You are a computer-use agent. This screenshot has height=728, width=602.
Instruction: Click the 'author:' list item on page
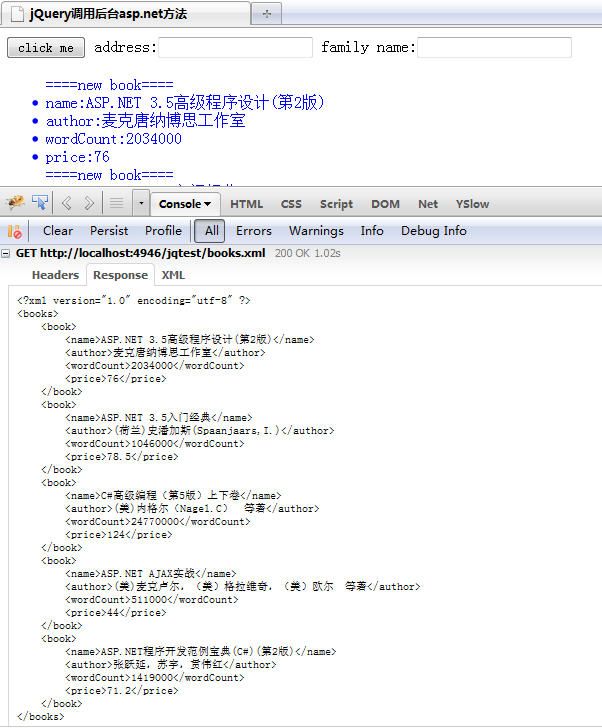coord(145,121)
